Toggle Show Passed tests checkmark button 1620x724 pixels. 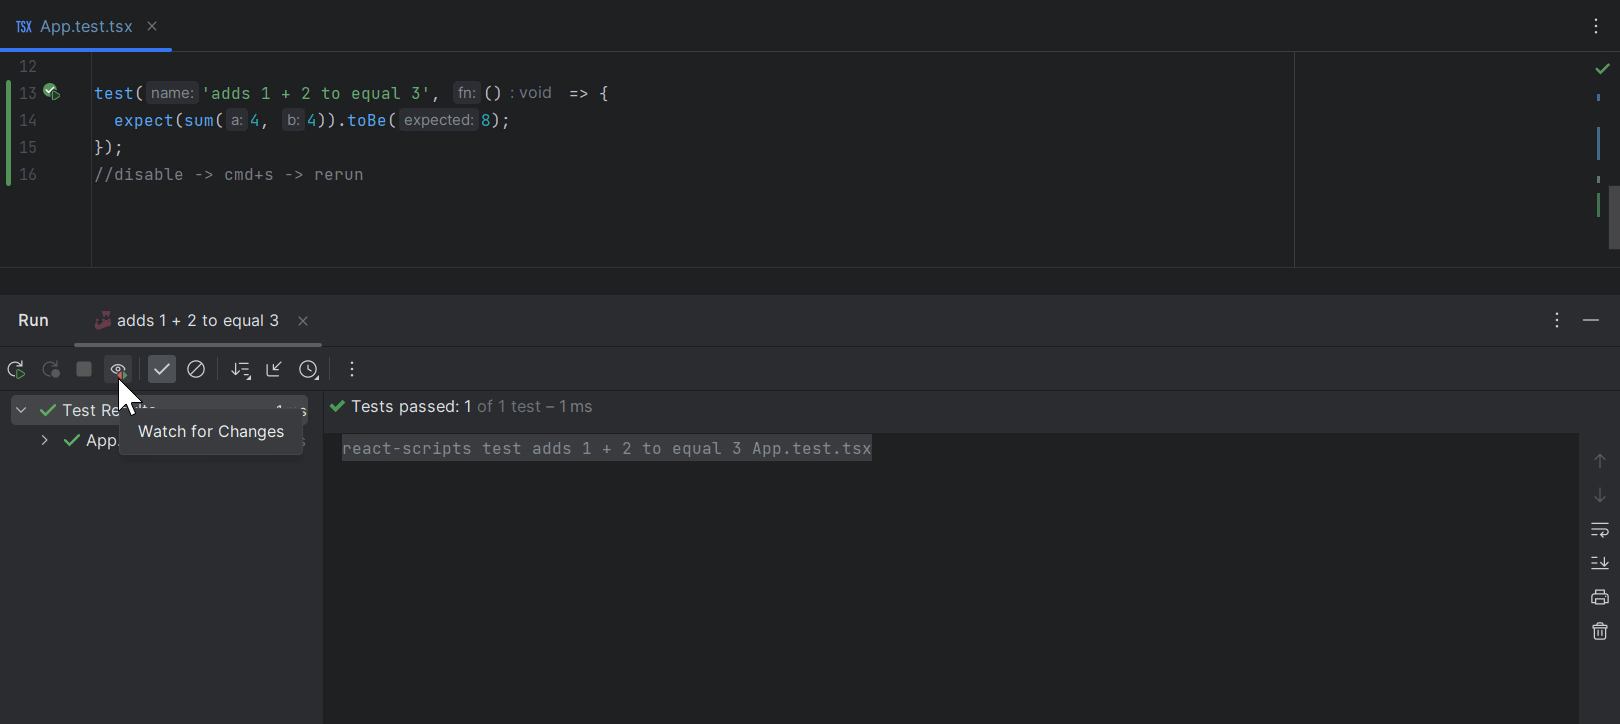162,370
